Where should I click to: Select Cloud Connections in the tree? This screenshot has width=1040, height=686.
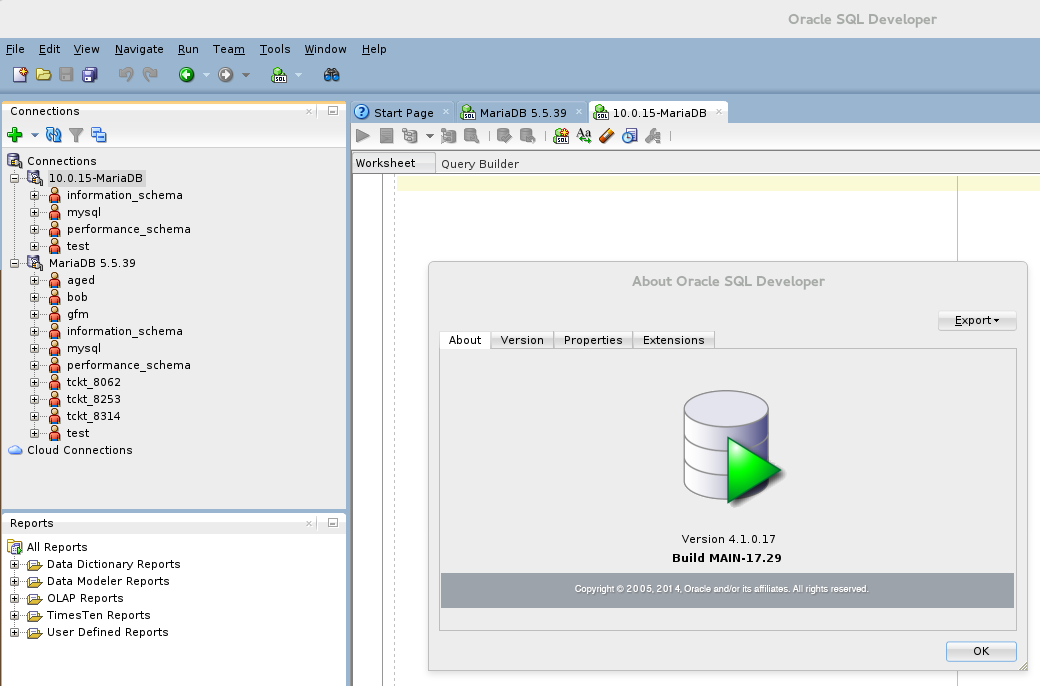(x=79, y=450)
